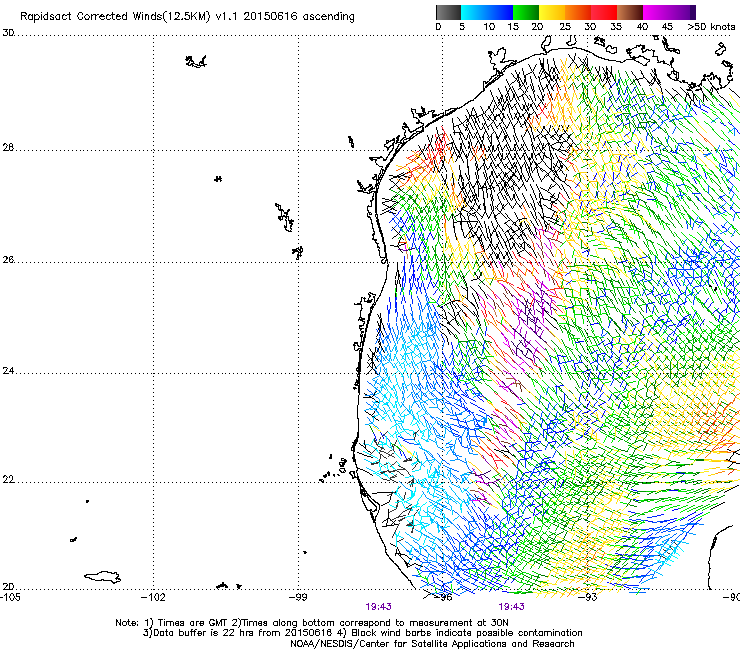Click the legend value '10'
Viewport: 740px width, 650px height.
[489, 27]
